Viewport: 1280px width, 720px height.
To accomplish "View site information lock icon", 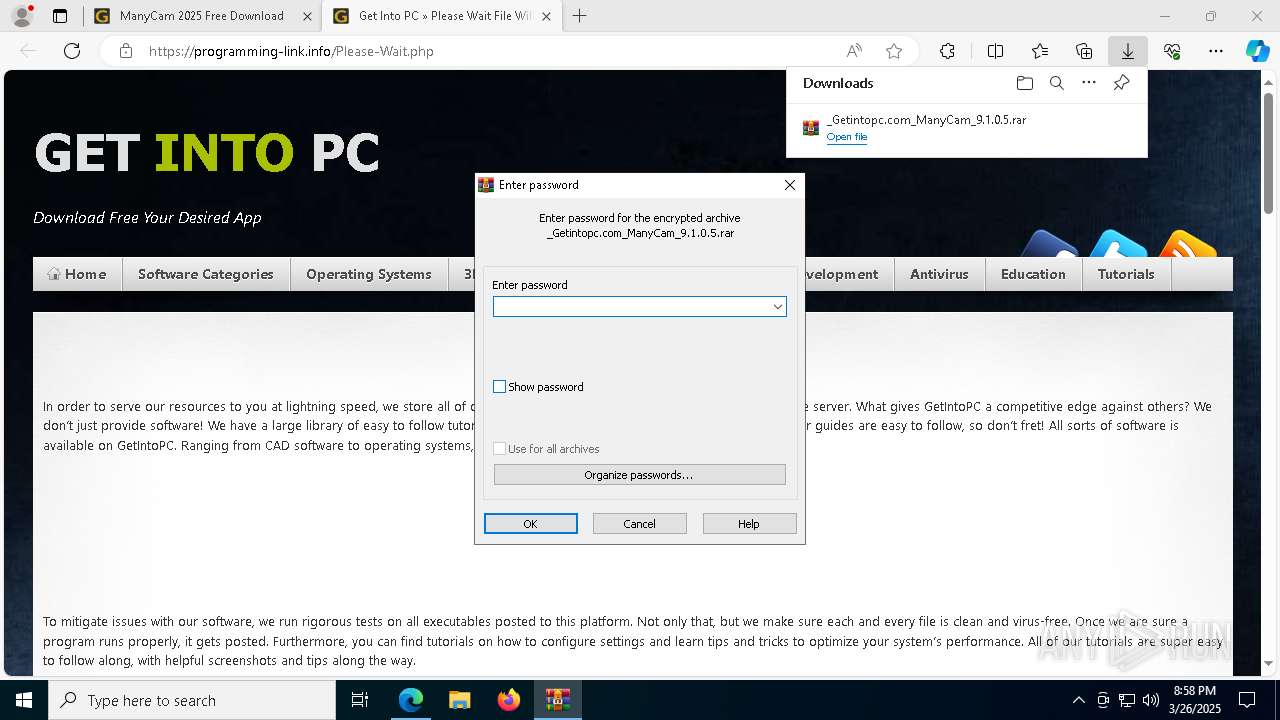I will 126,51.
